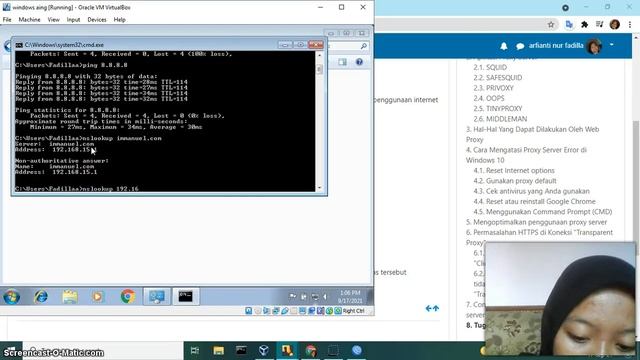This screenshot has width=640, height=360.
Task: Open the Help menu in VirtualBox
Action: click(120, 20)
